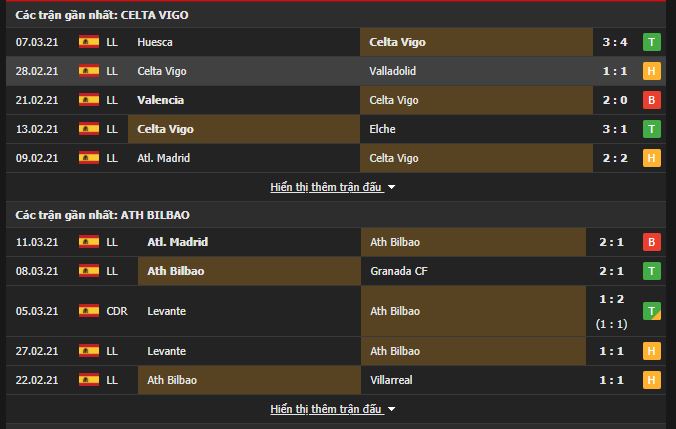
Task: Click dropdown arrow under Ath Bilbao matches
Action: coord(391,409)
